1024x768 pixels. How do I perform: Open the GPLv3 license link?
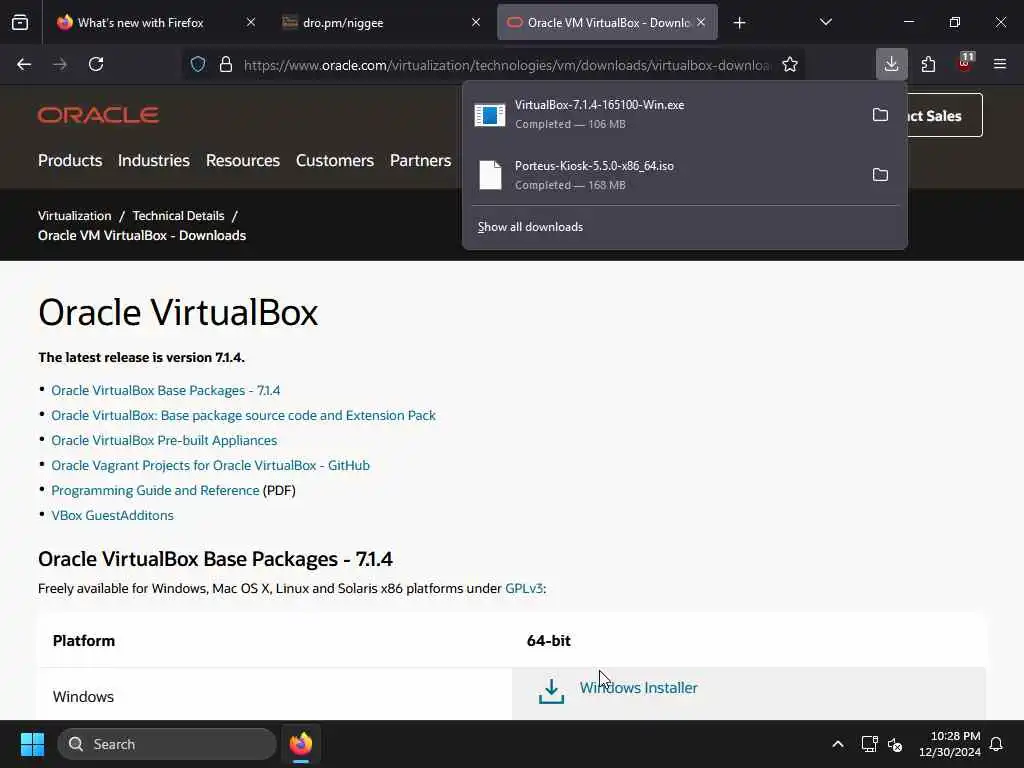coord(524,588)
